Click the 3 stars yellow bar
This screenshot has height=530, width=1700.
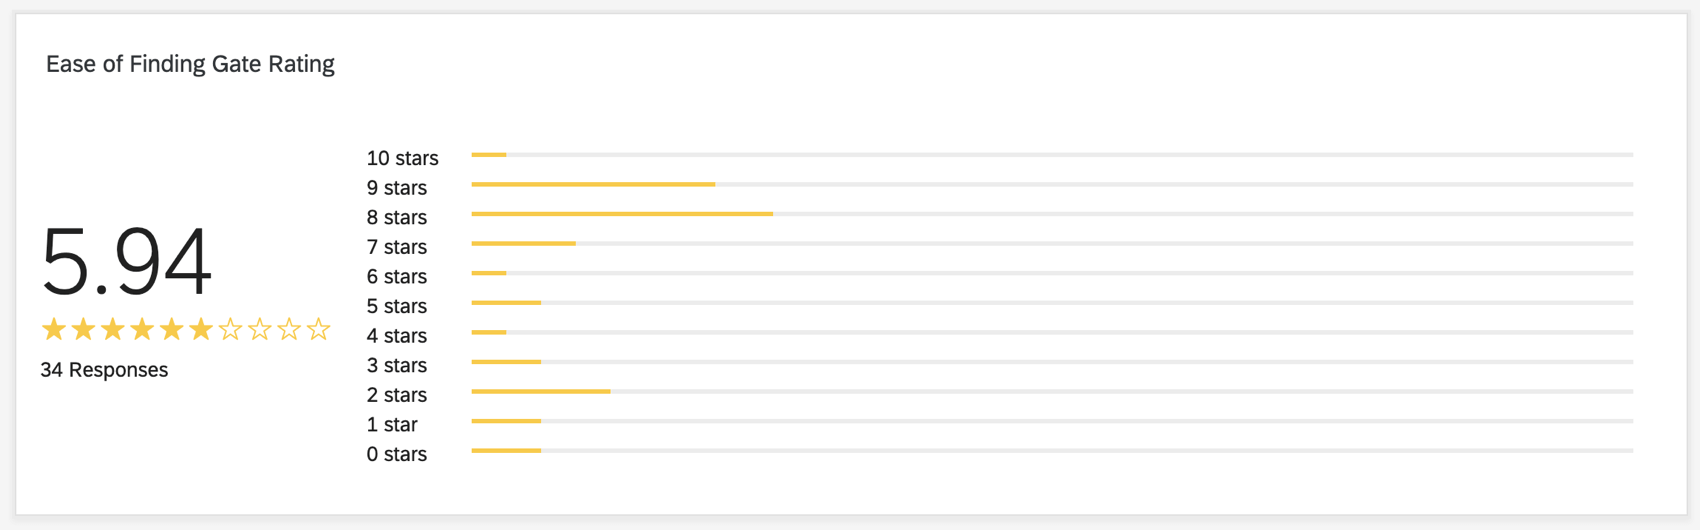(506, 362)
